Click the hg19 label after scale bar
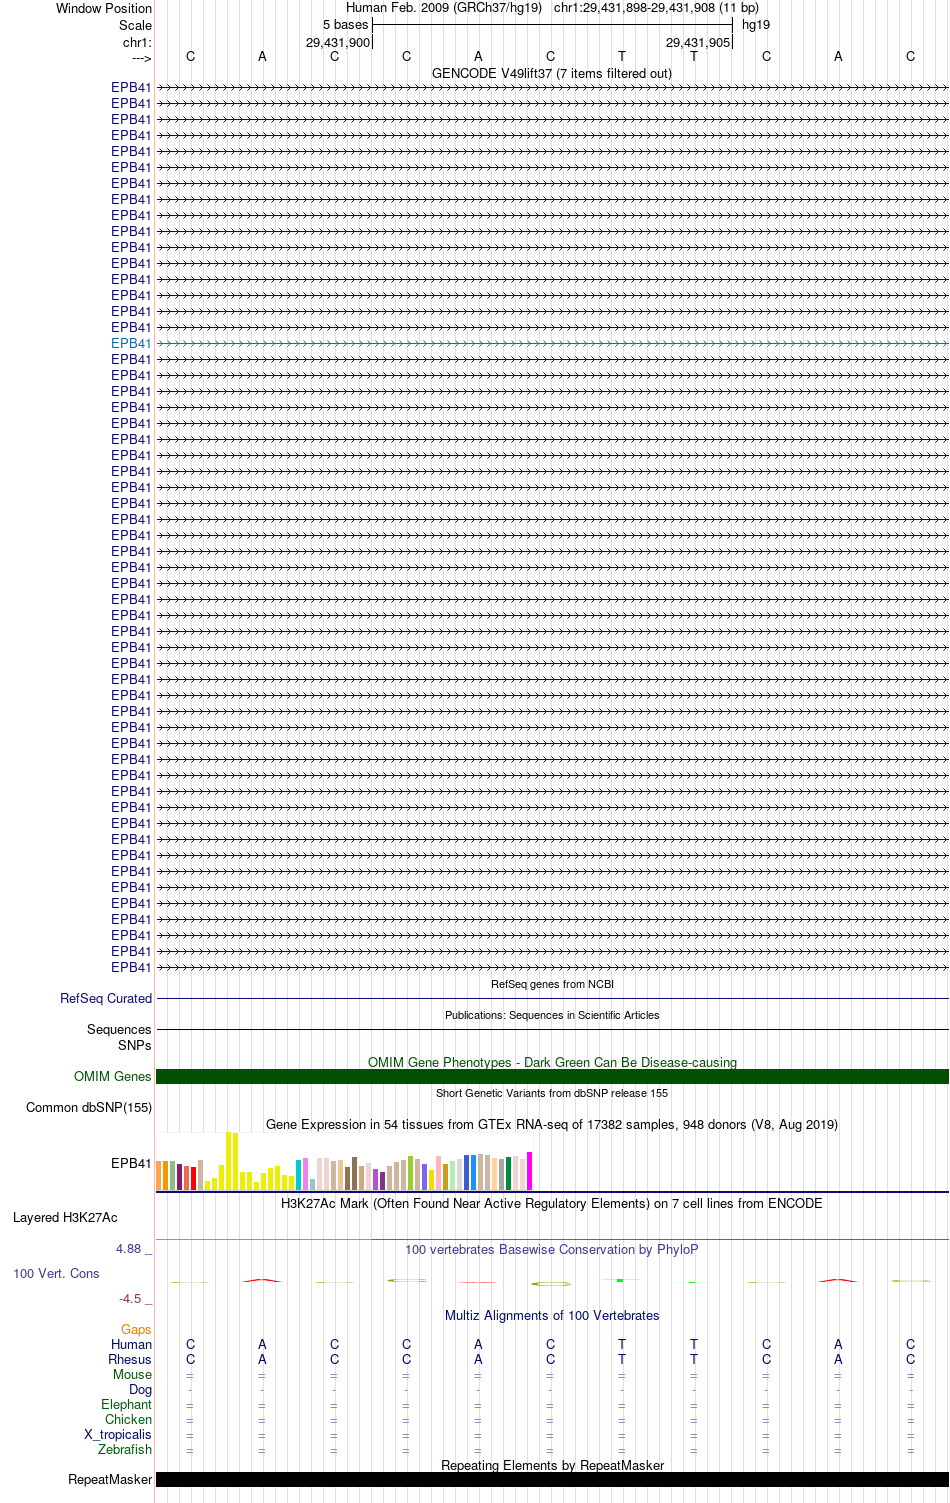The height and width of the screenshot is (1503, 950). [x=756, y=24]
